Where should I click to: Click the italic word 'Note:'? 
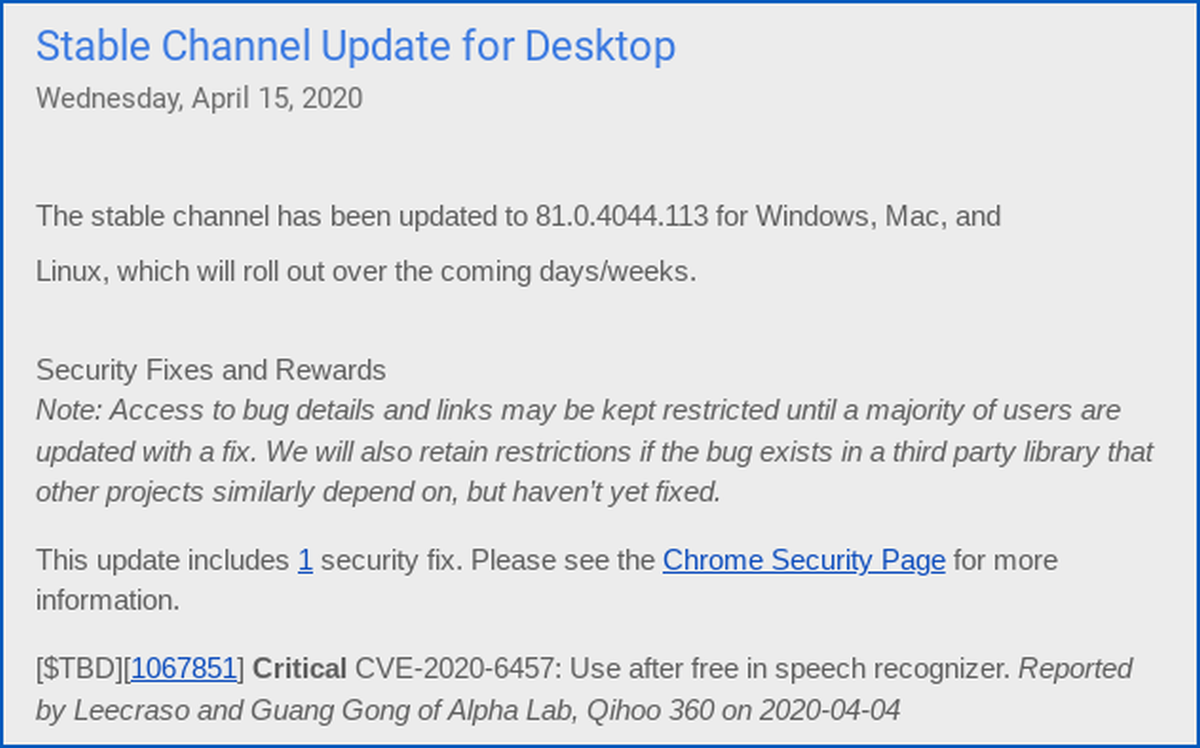pos(68,410)
